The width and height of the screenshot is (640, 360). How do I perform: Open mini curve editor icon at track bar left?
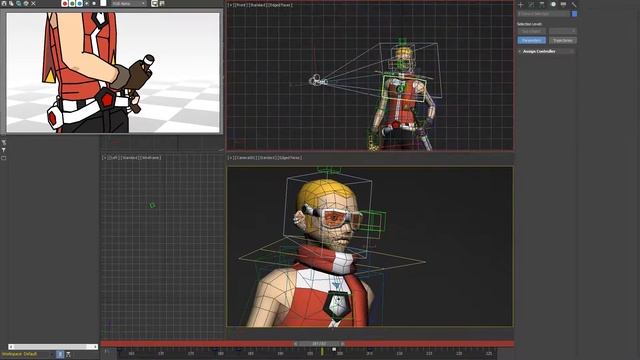click(106, 352)
